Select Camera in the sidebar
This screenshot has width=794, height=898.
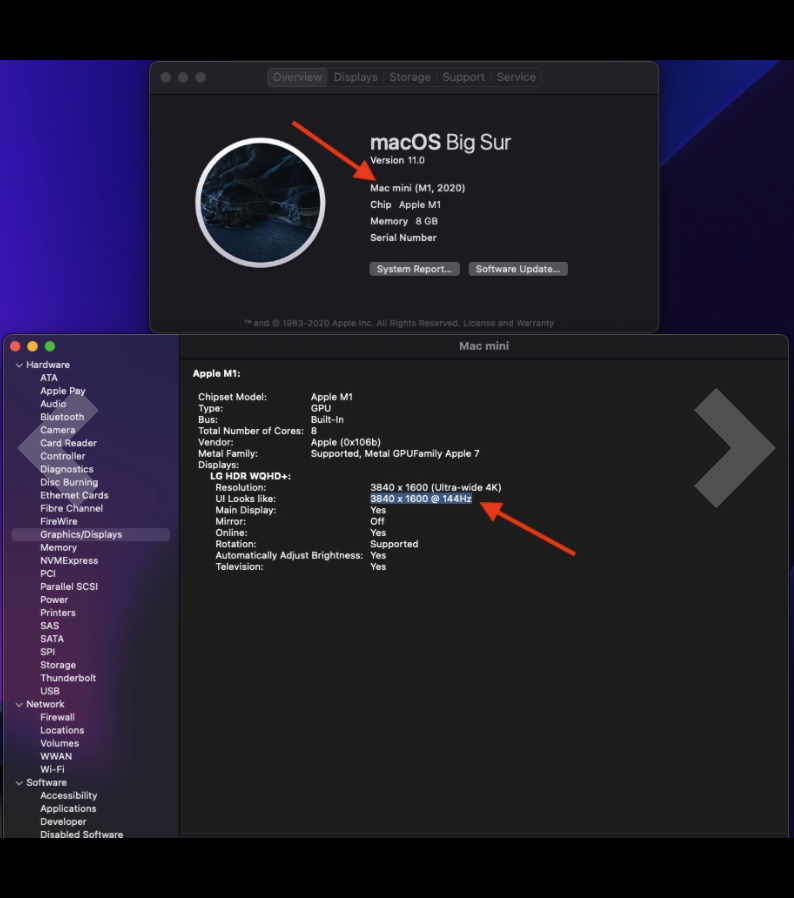click(57, 430)
